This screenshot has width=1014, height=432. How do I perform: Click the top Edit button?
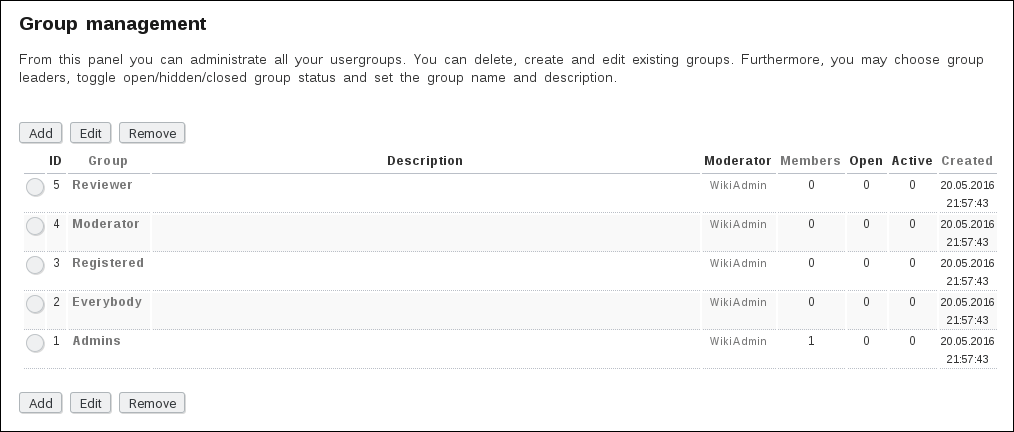(x=90, y=133)
